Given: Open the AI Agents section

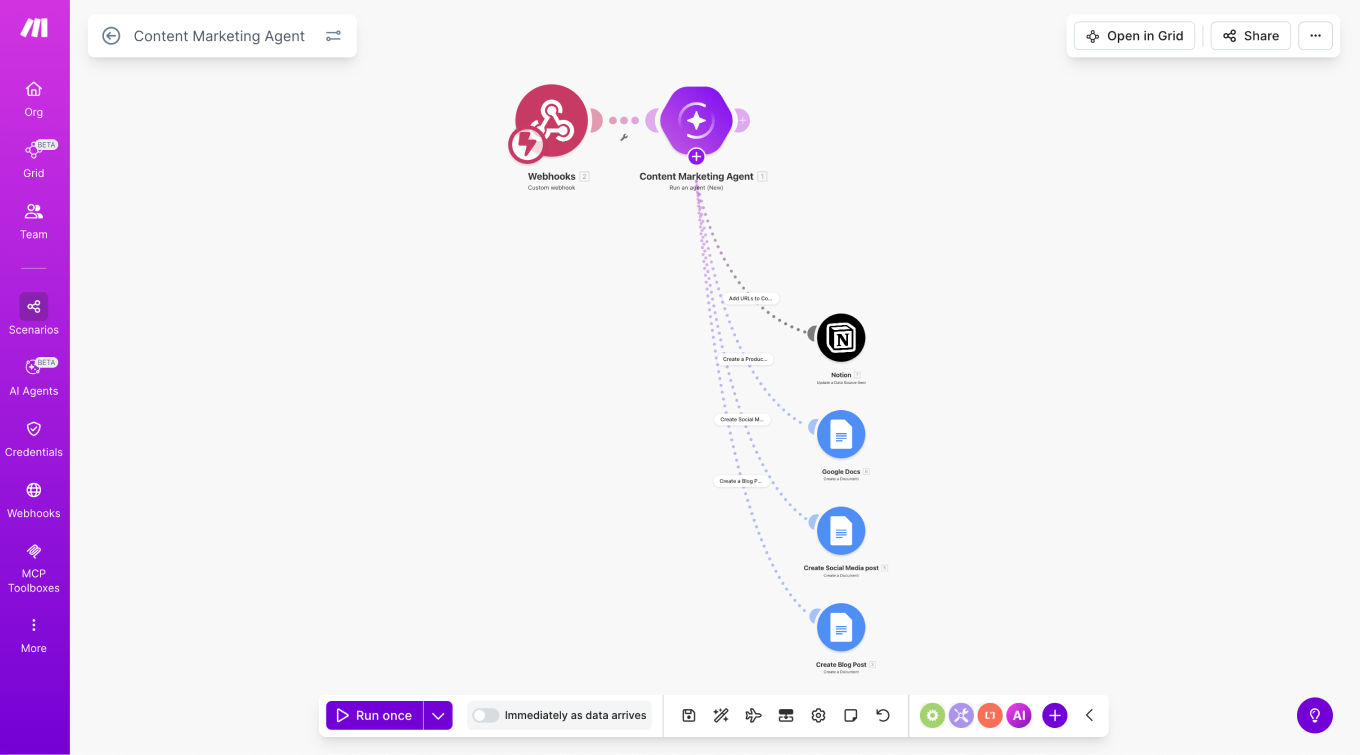Looking at the screenshot, I should pos(34,377).
